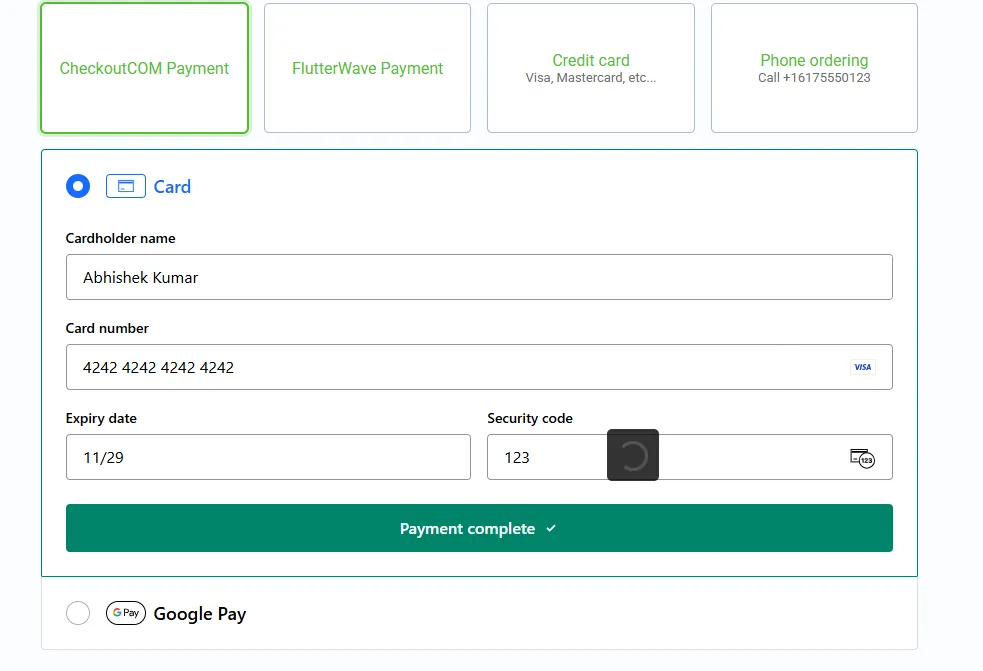This screenshot has width=983, height=671.
Task: Click the loading spinner overlay
Action: tap(633, 455)
